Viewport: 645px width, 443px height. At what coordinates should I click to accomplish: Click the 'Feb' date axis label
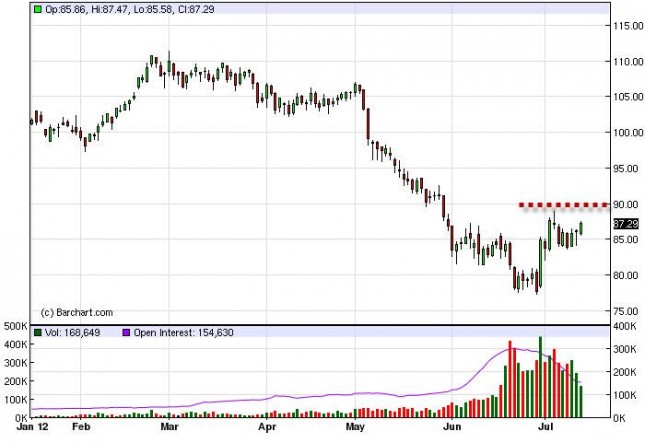[81, 427]
